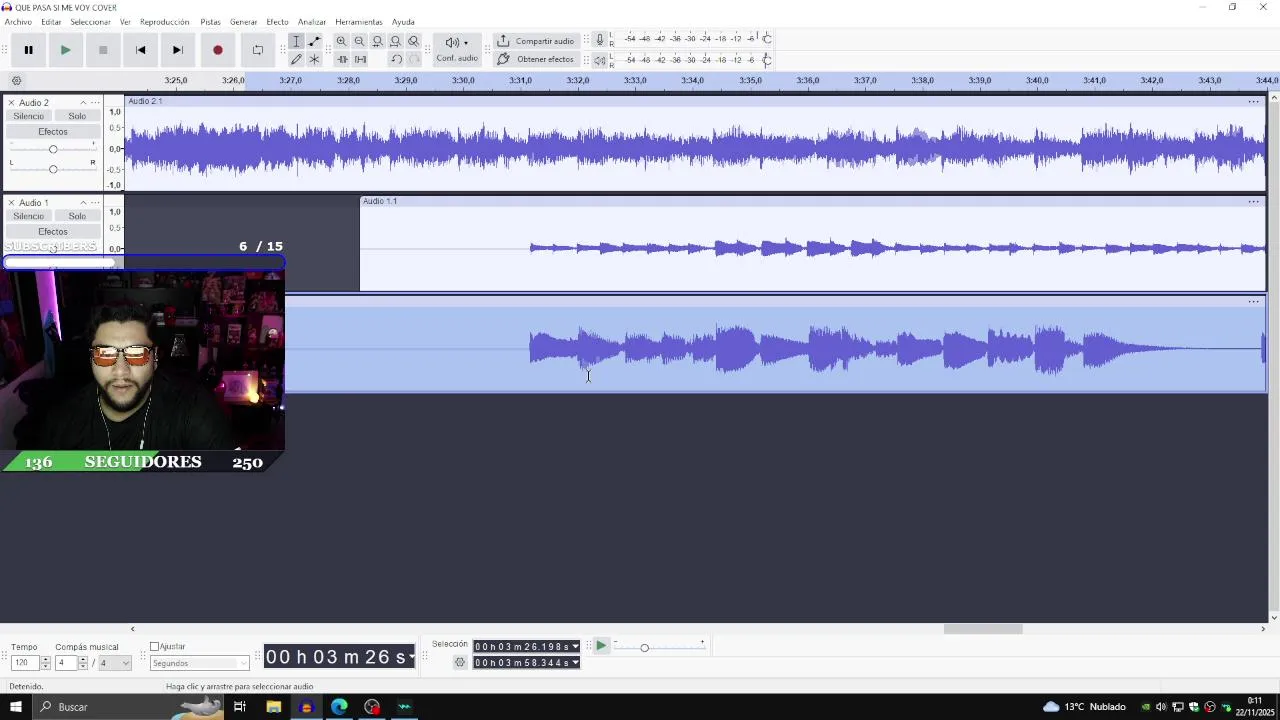Adjust Audio 2 gain slider

pos(53,149)
